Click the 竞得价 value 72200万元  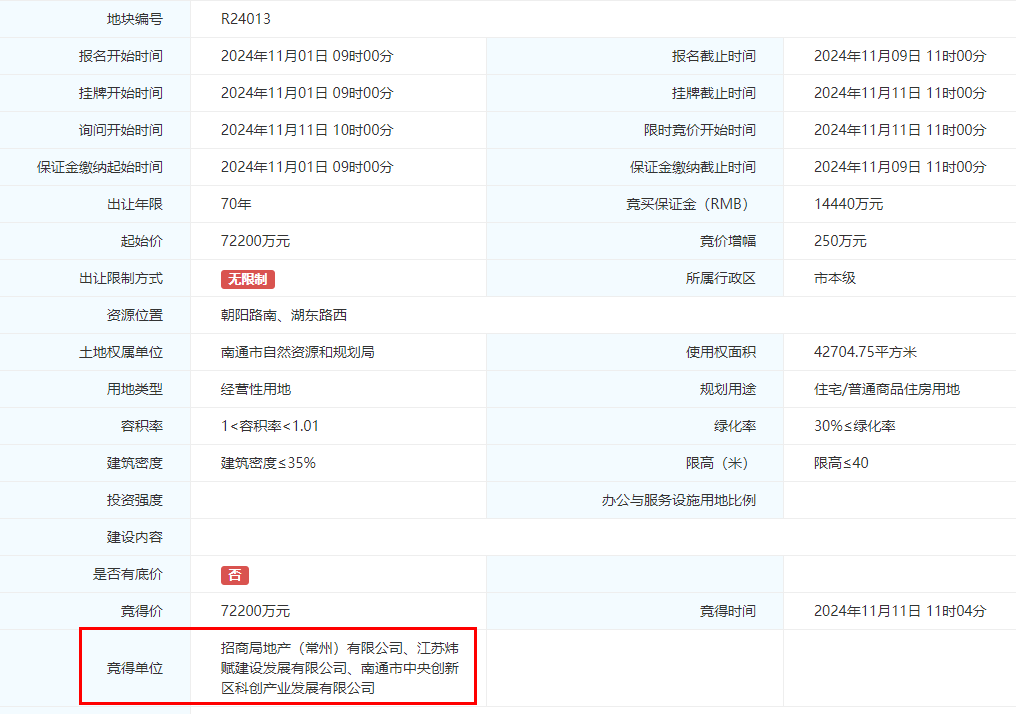tap(255, 611)
